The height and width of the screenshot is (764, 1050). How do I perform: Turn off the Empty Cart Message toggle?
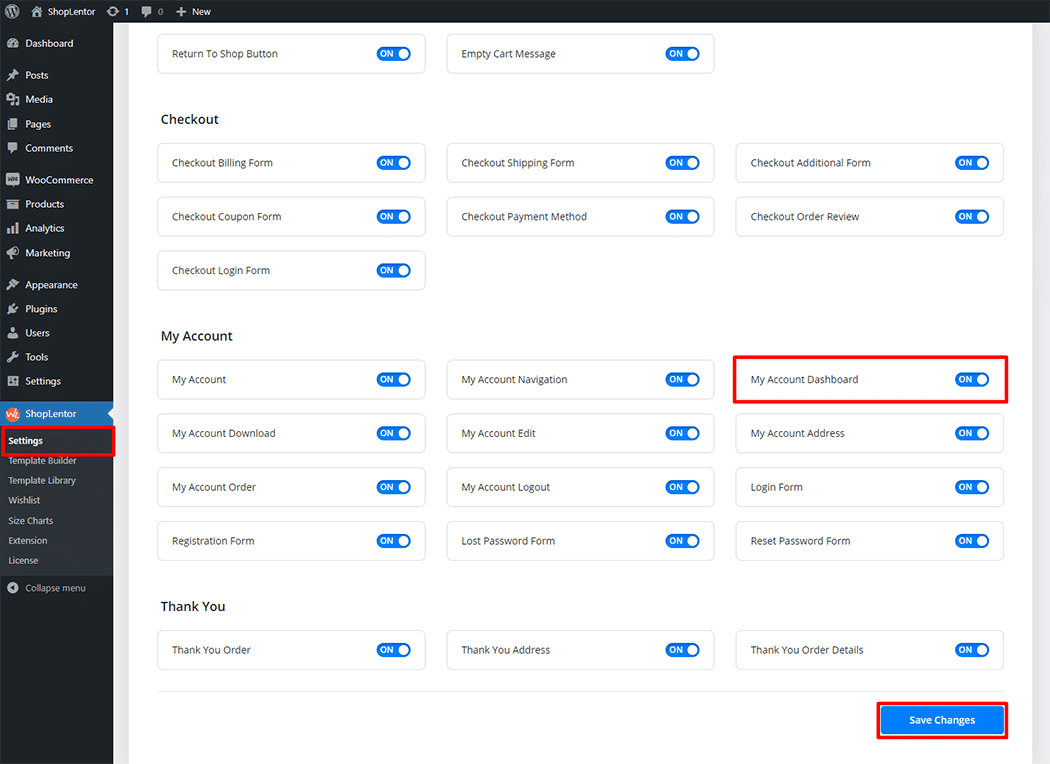click(x=682, y=54)
